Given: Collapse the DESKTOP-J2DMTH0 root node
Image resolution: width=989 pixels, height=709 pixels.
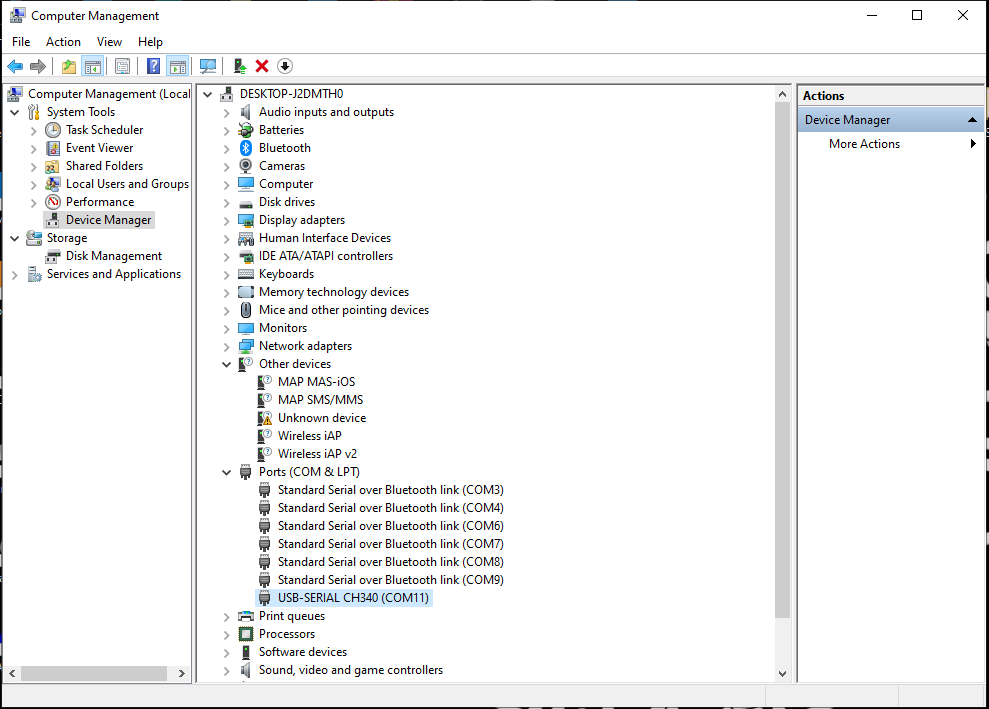Looking at the screenshot, I should point(208,95).
